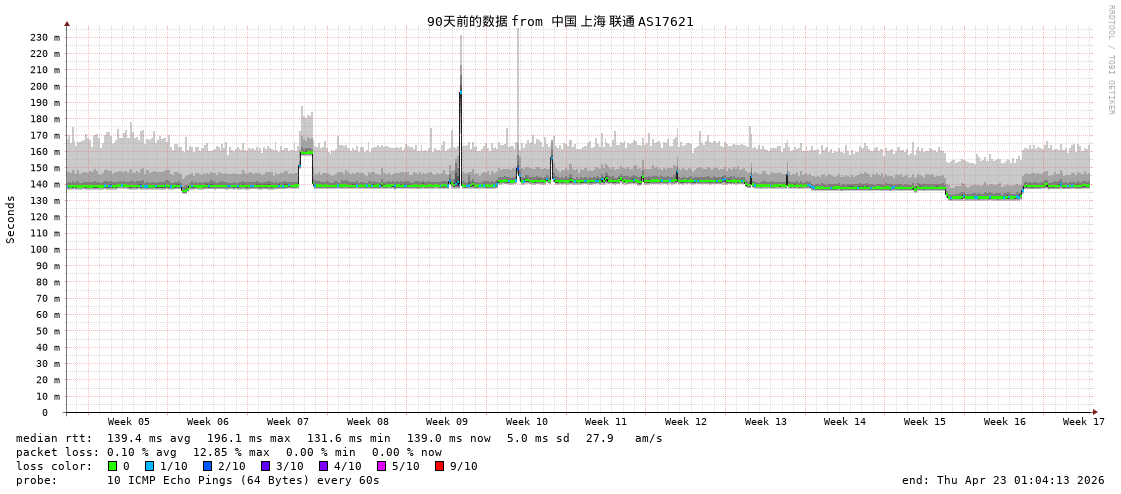The width and height of the screenshot is (1121, 494).
Task: Click the Week 11 axis label
Action: [606, 422]
